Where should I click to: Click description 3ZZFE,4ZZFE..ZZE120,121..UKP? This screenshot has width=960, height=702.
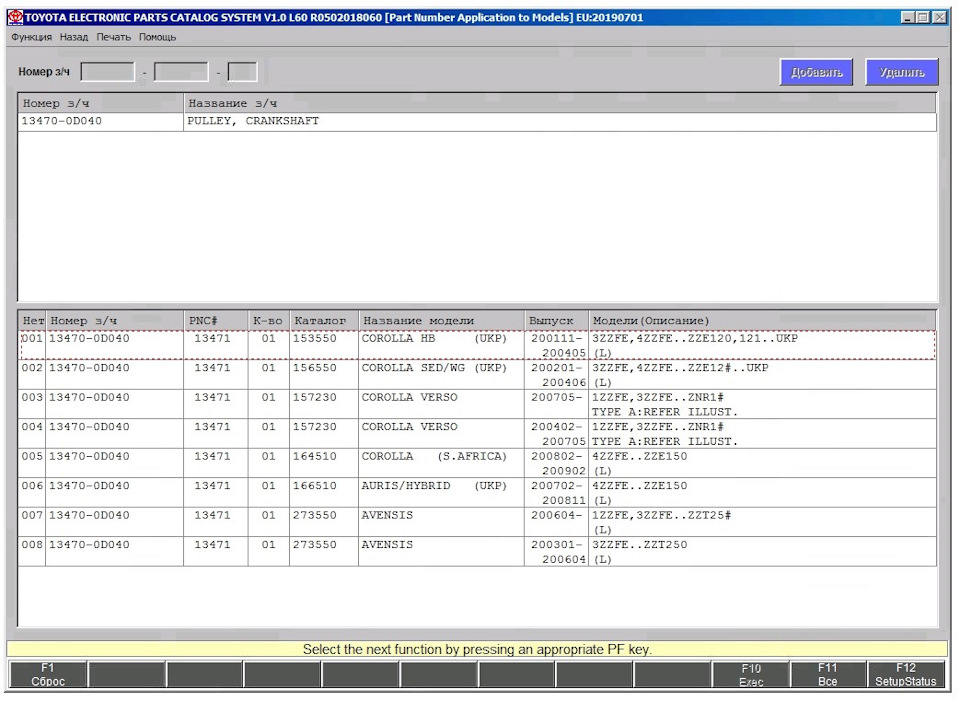(695, 338)
